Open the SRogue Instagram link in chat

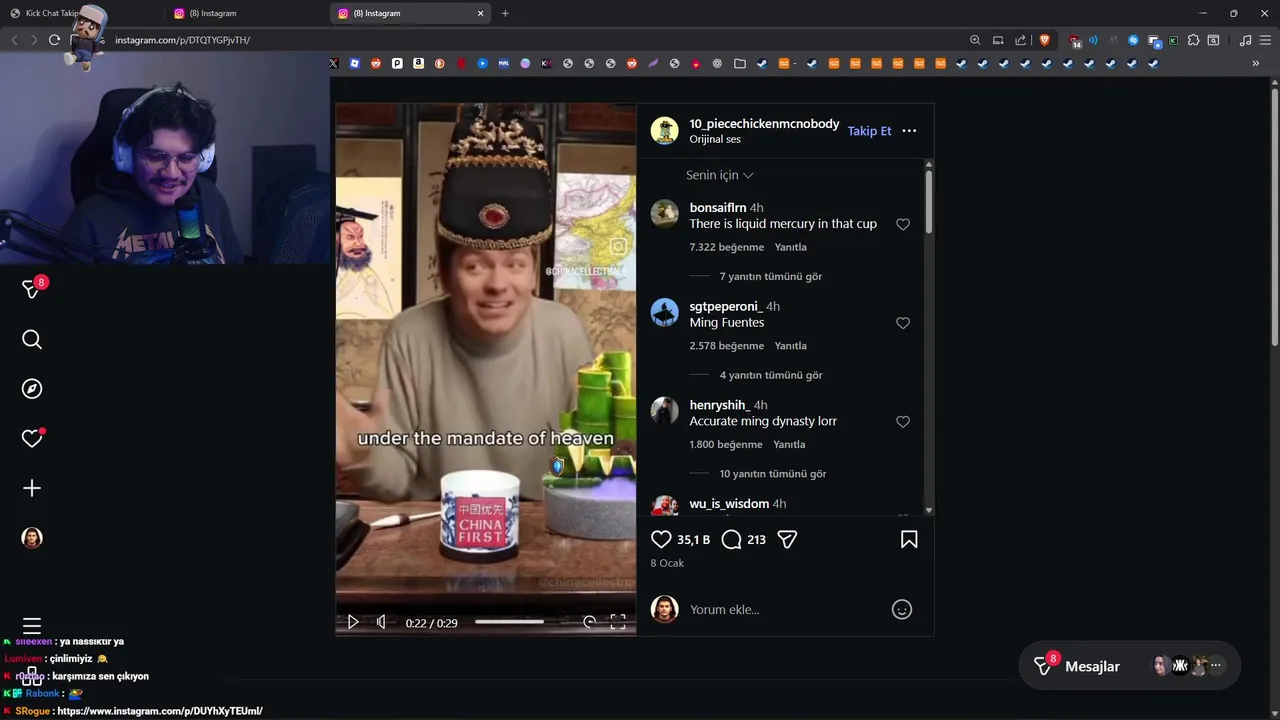point(160,711)
